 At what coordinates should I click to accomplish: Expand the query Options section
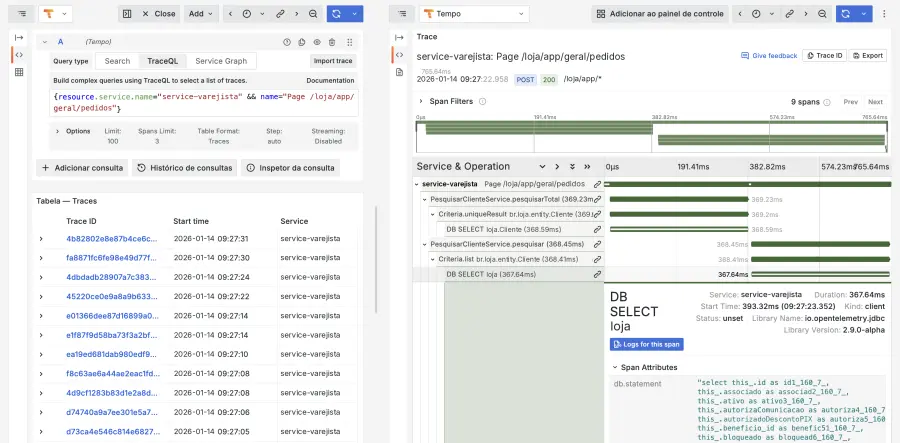click(57, 131)
